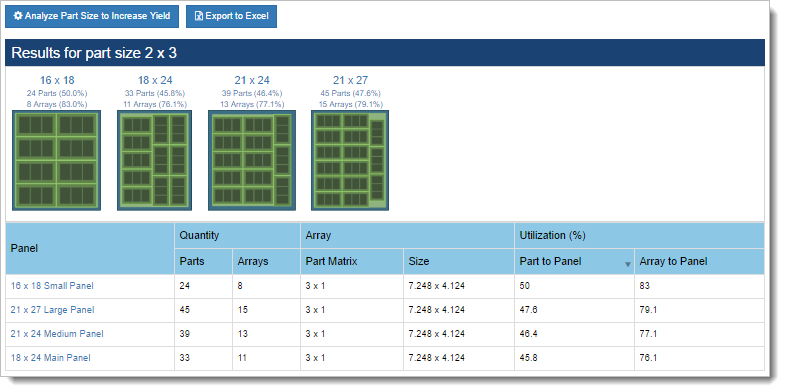Click Array to Panel value 76.1
The image size is (785, 392).
(x=648, y=358)
